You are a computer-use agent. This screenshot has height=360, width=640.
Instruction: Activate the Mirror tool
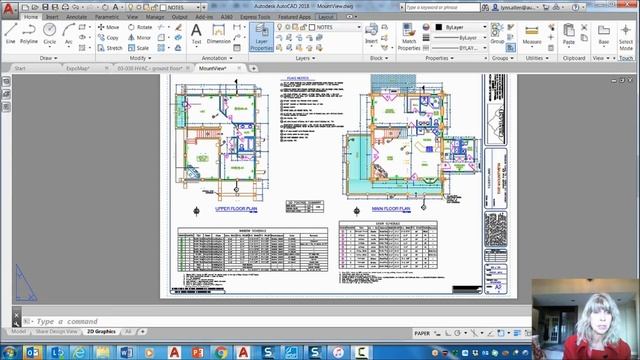pos(140,38)
